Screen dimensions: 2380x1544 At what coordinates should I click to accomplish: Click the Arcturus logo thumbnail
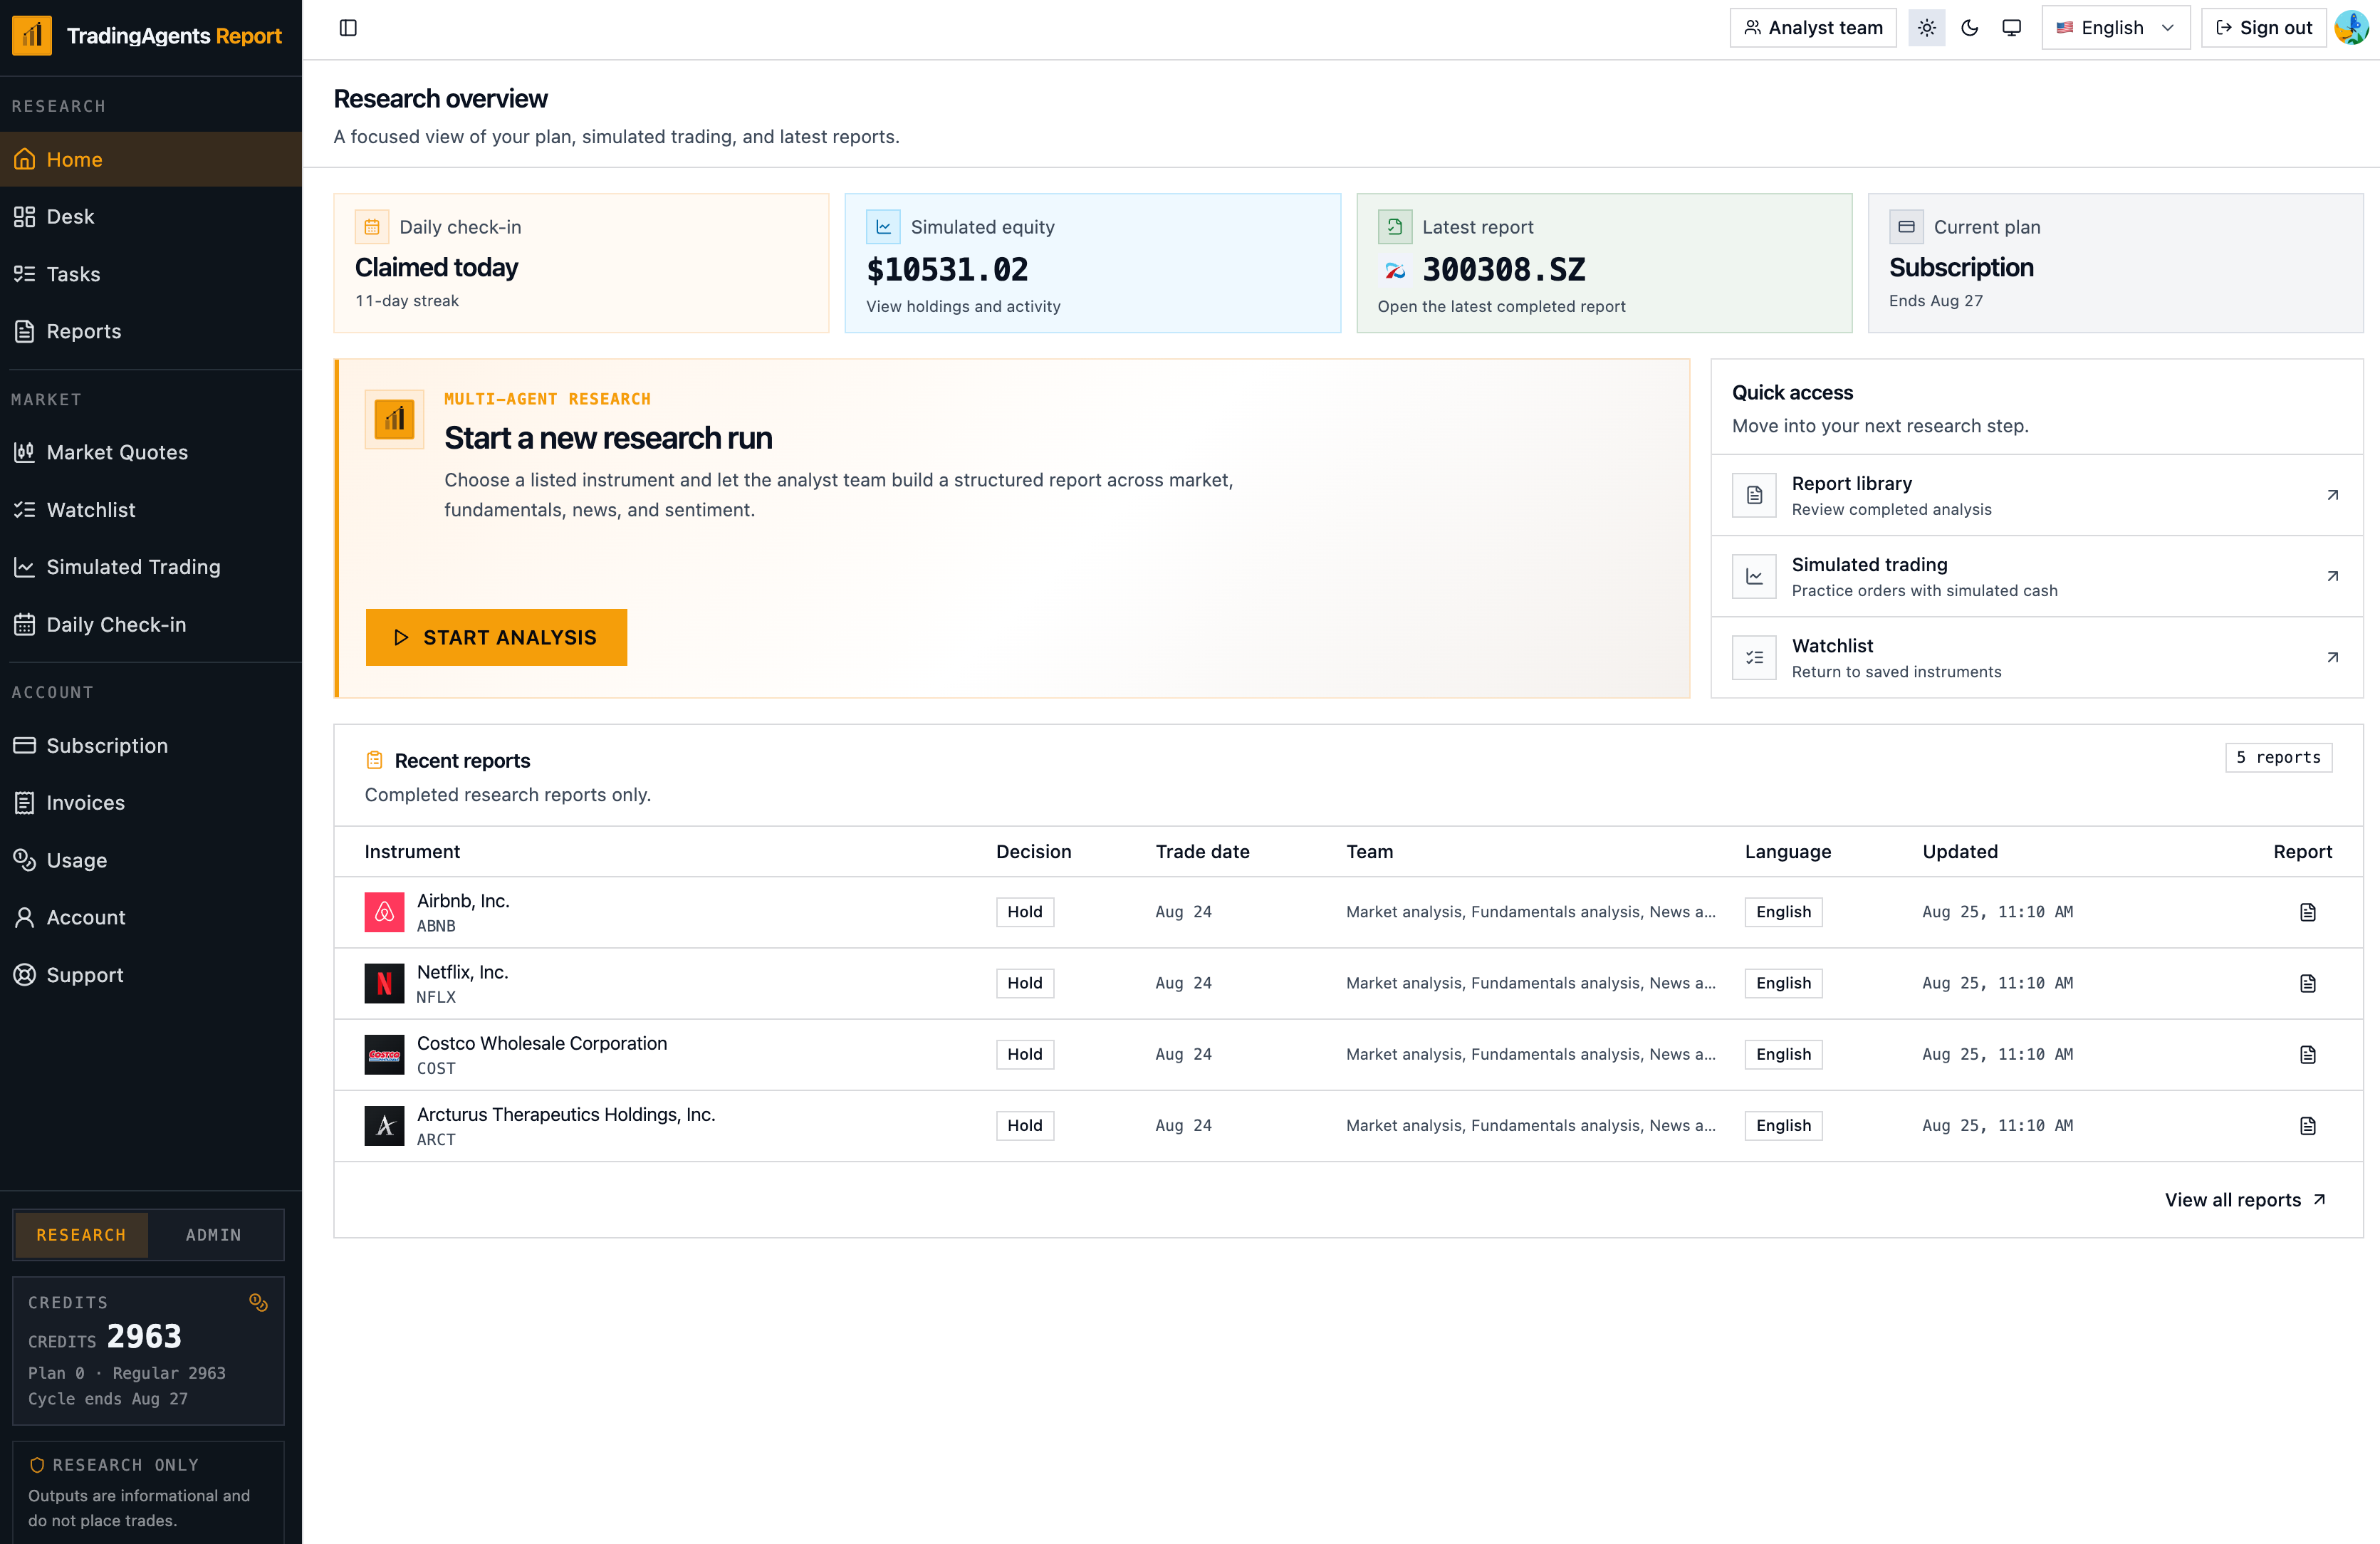click(384, 1125)
